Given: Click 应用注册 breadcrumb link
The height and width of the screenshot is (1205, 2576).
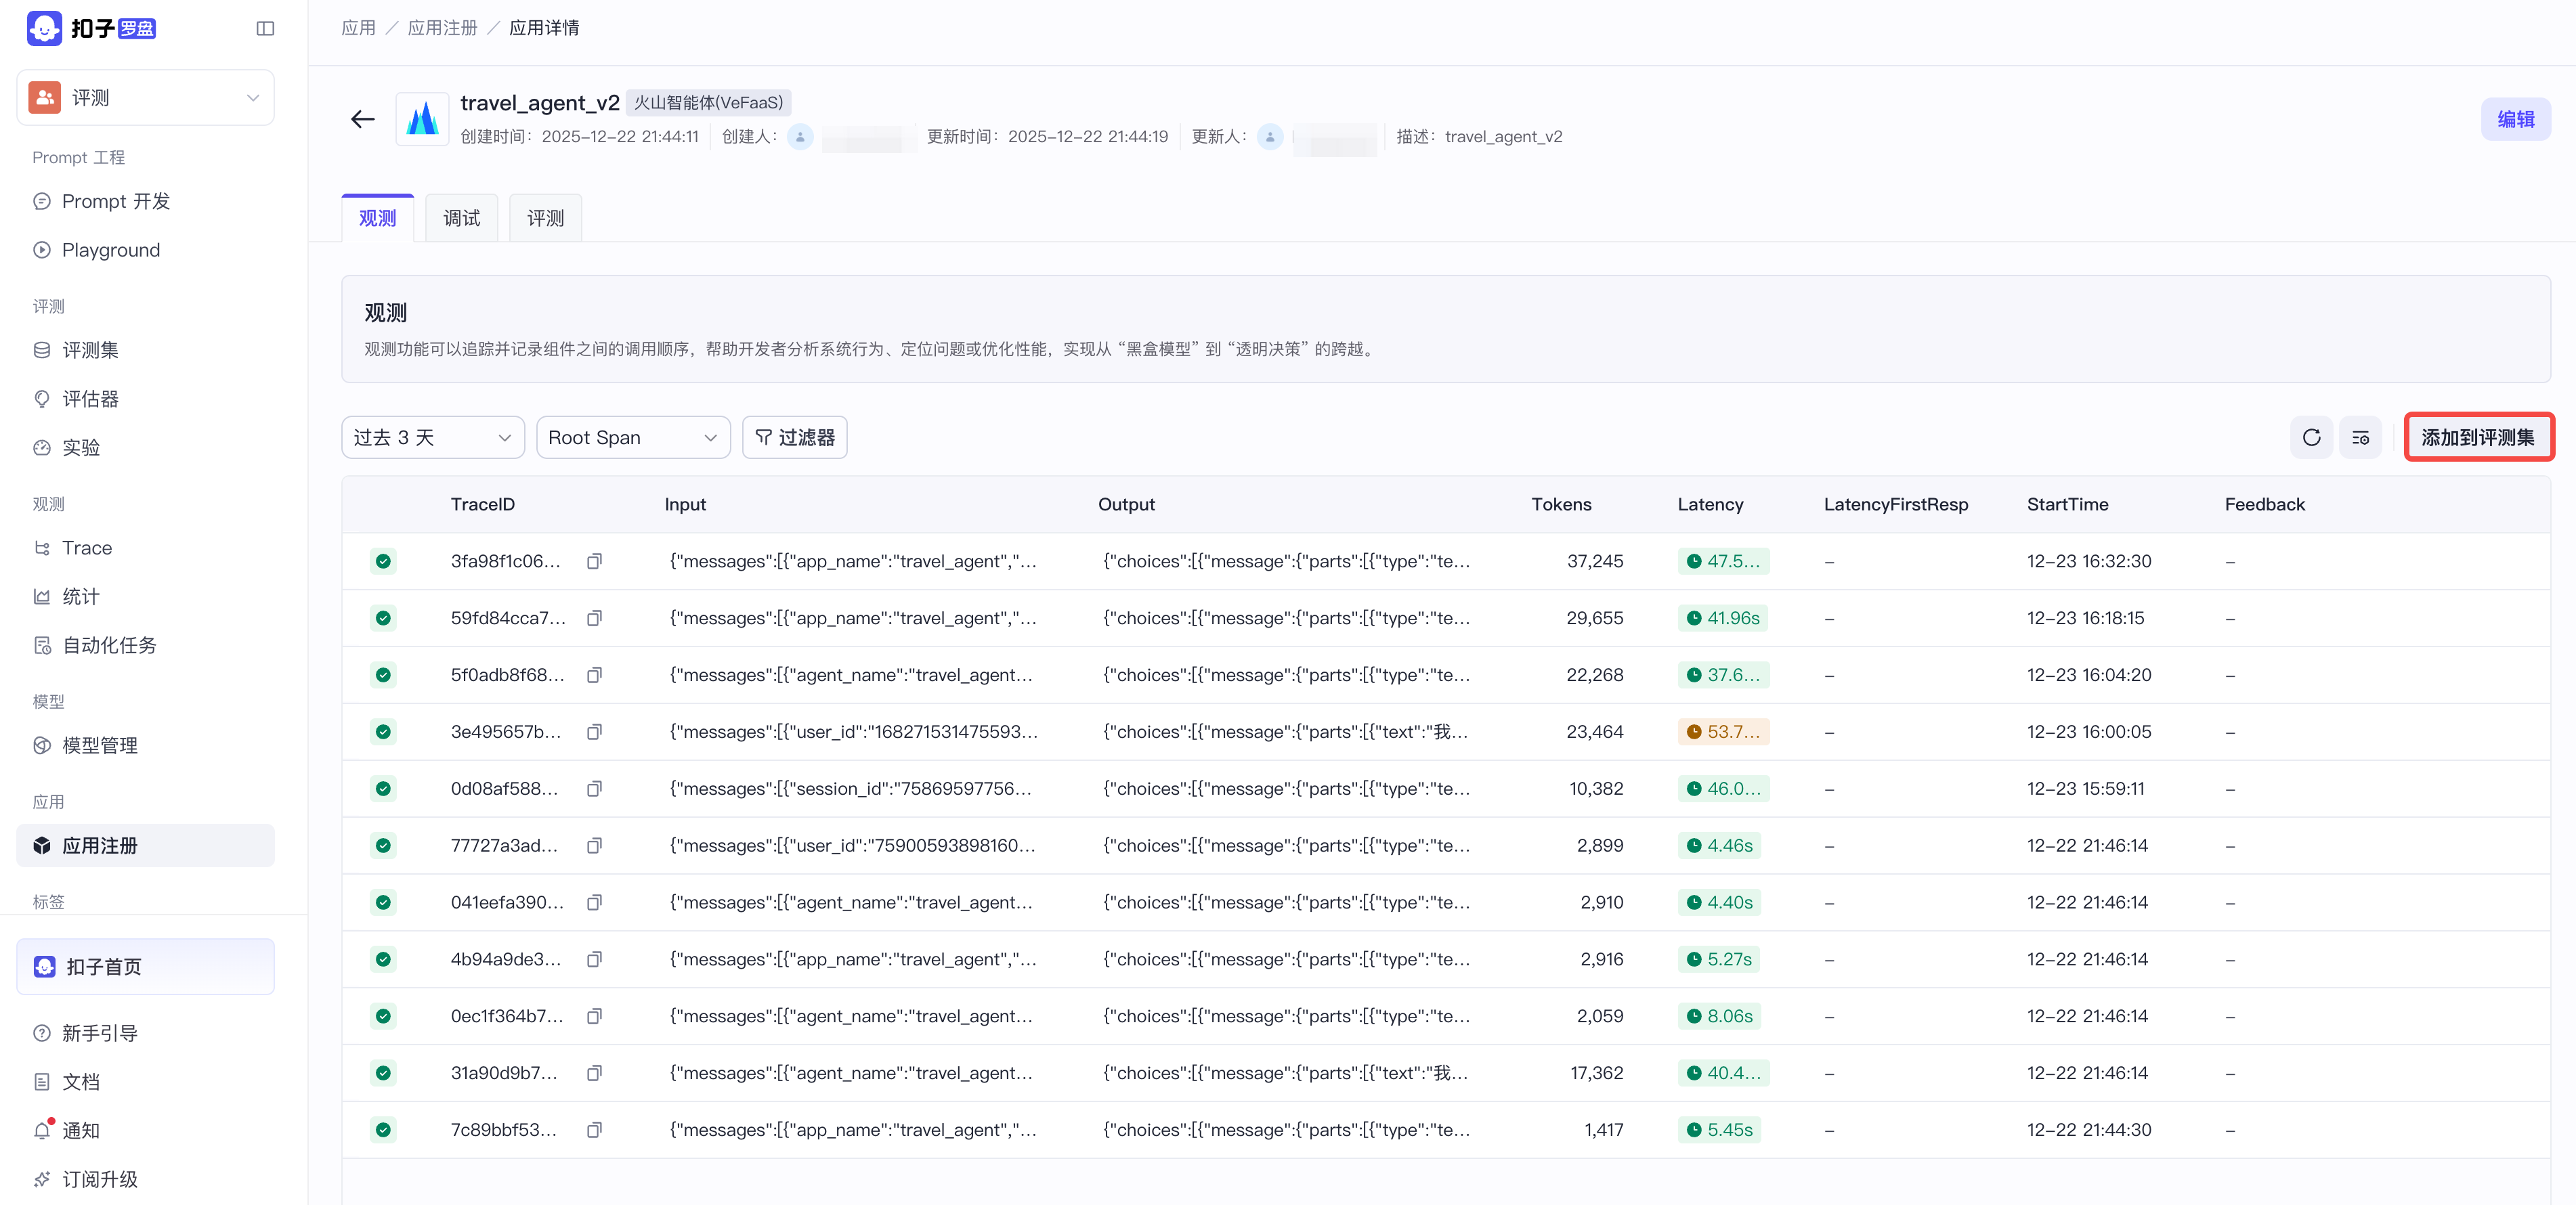Looking at the screenshot, I should pos(443,28).
